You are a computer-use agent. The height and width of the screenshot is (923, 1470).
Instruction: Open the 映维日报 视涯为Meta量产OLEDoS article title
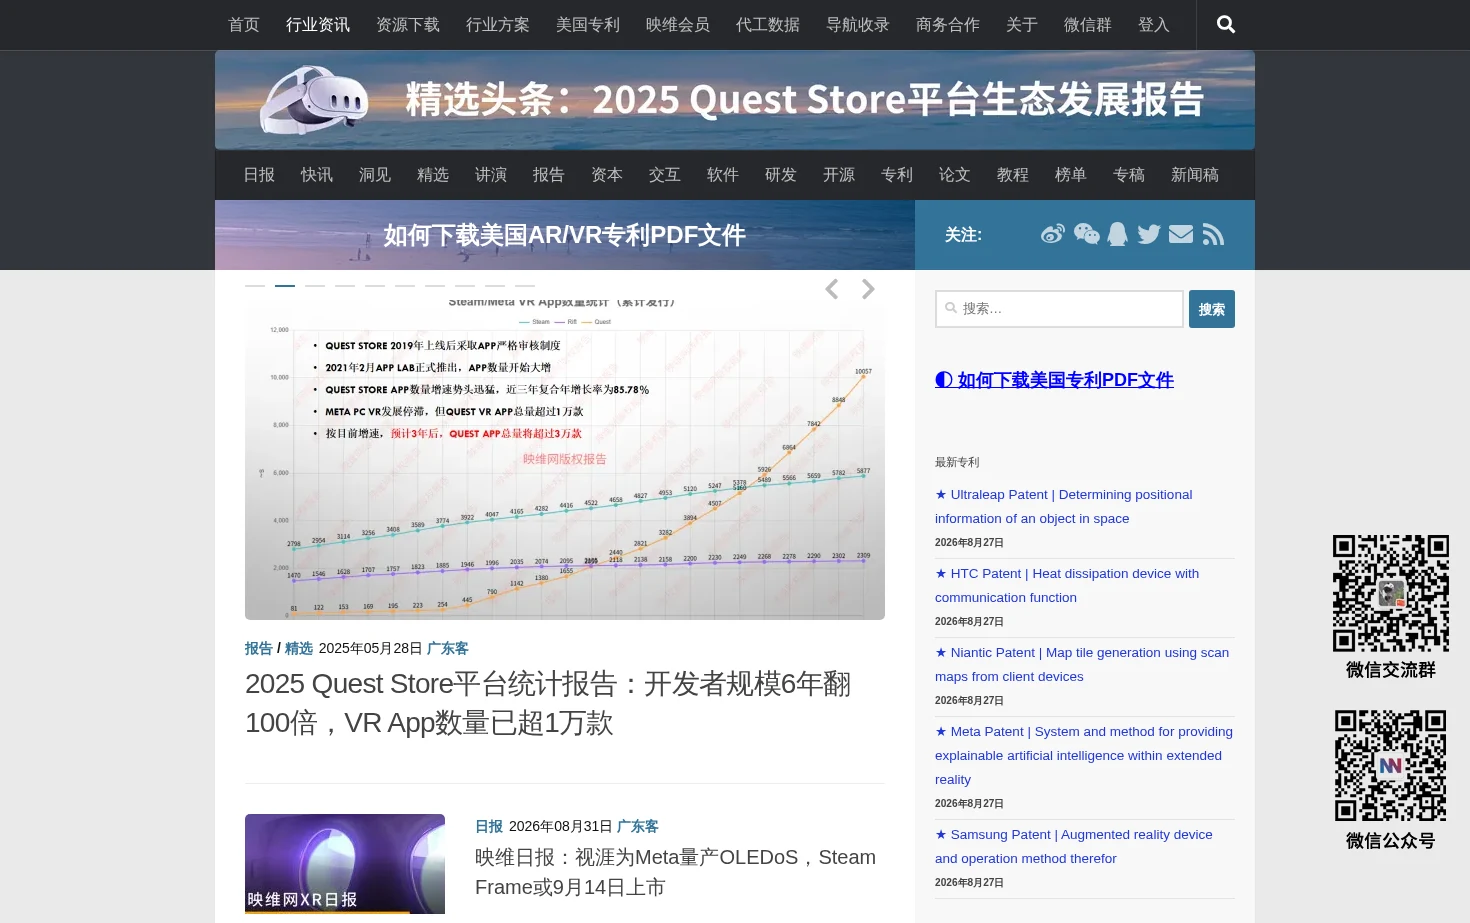coord(675,872)
